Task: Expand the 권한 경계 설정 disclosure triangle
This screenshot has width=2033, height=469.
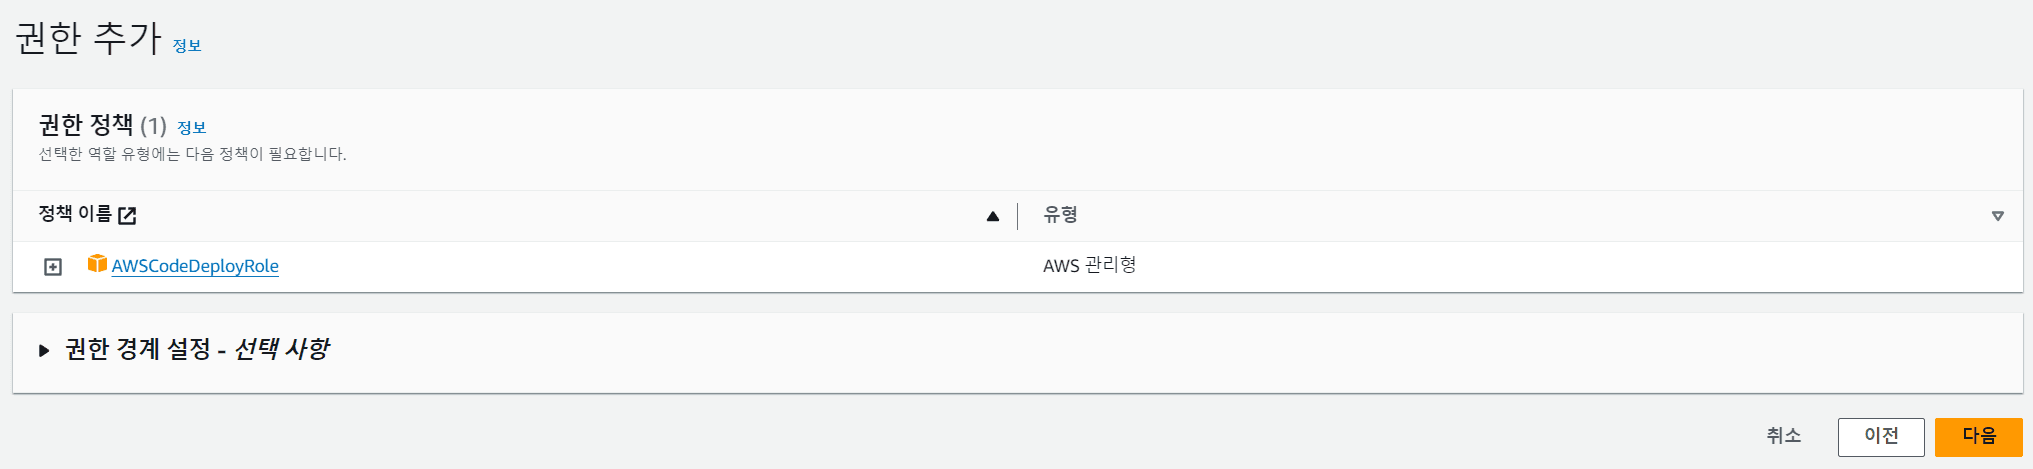Action: [44, 350]
